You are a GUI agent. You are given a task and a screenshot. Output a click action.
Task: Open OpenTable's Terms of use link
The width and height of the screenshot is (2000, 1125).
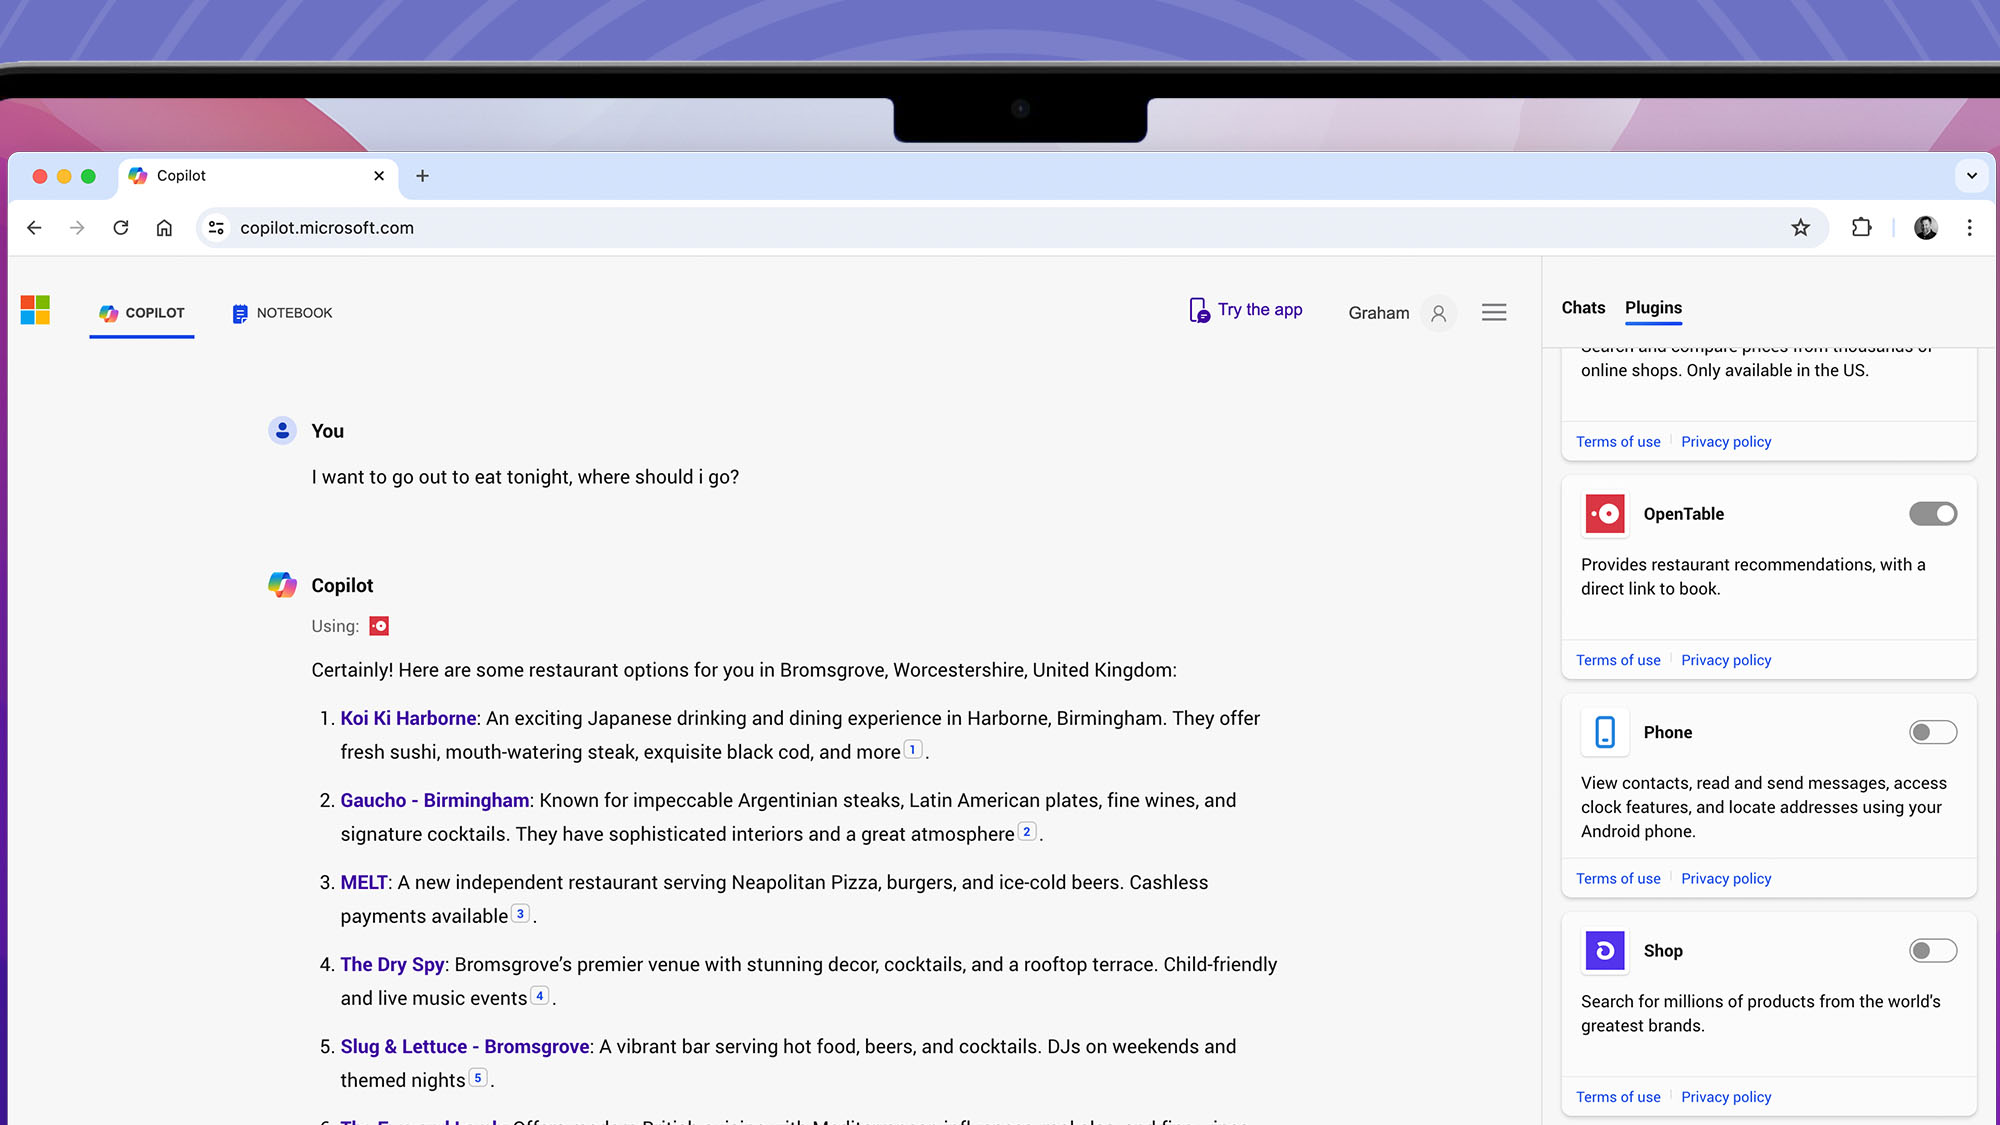1618,660
